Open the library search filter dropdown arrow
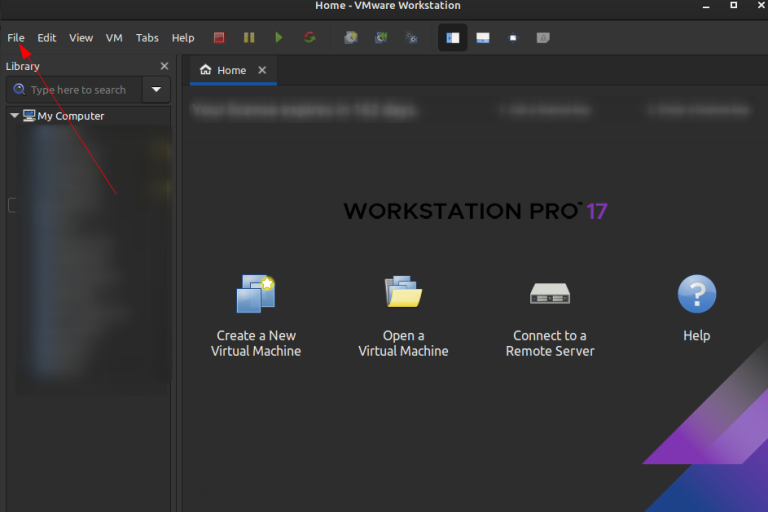This screenshot has height=512, width=768. point(156,90)
